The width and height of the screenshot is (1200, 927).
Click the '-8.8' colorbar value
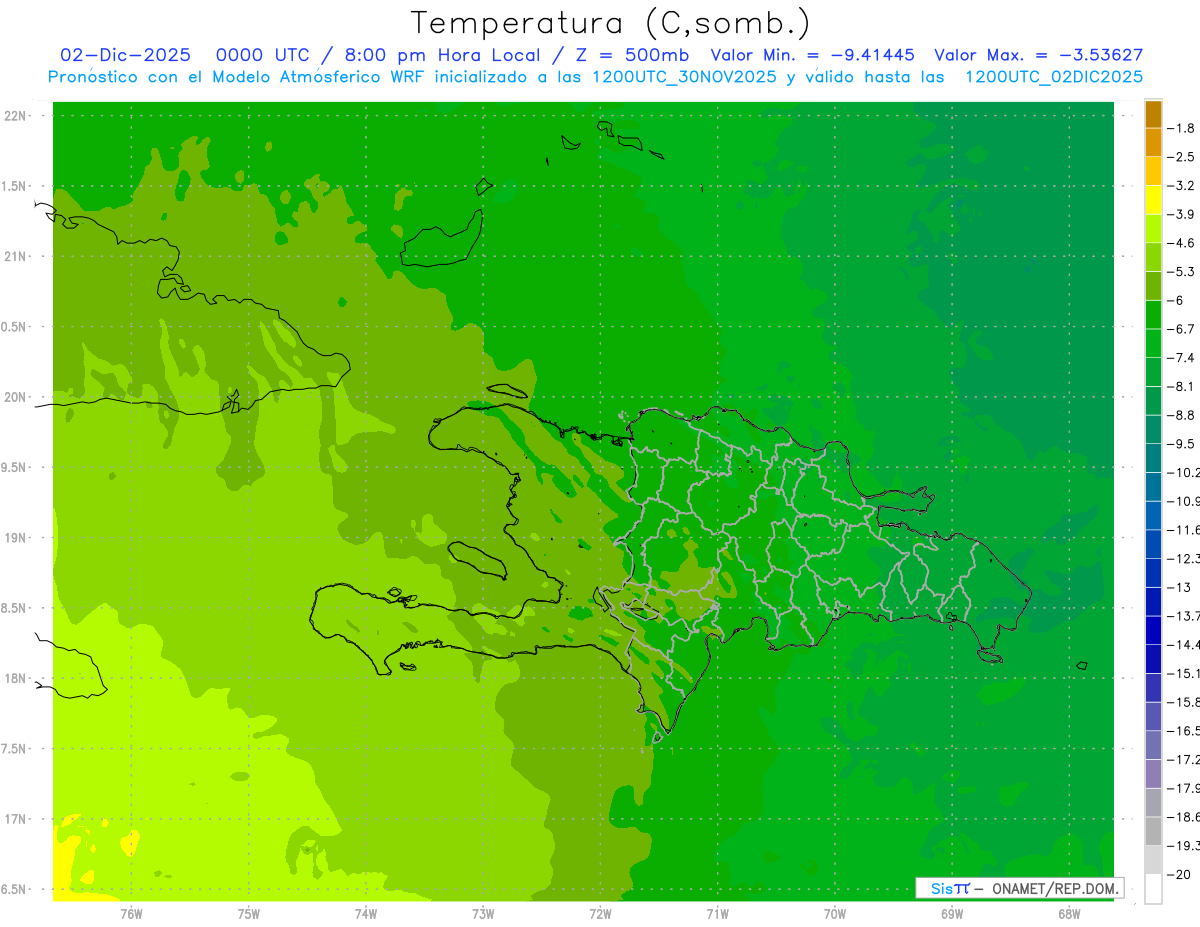tap(1181, 415)
